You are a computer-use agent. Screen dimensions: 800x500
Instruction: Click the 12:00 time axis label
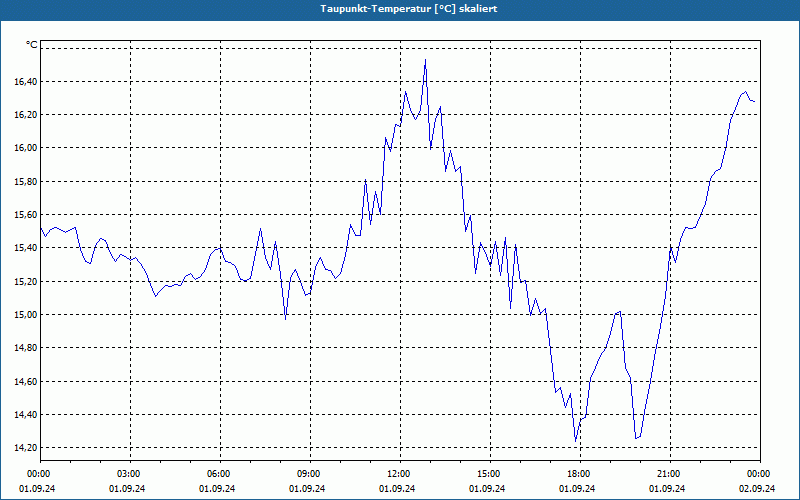tap(399, 473)
